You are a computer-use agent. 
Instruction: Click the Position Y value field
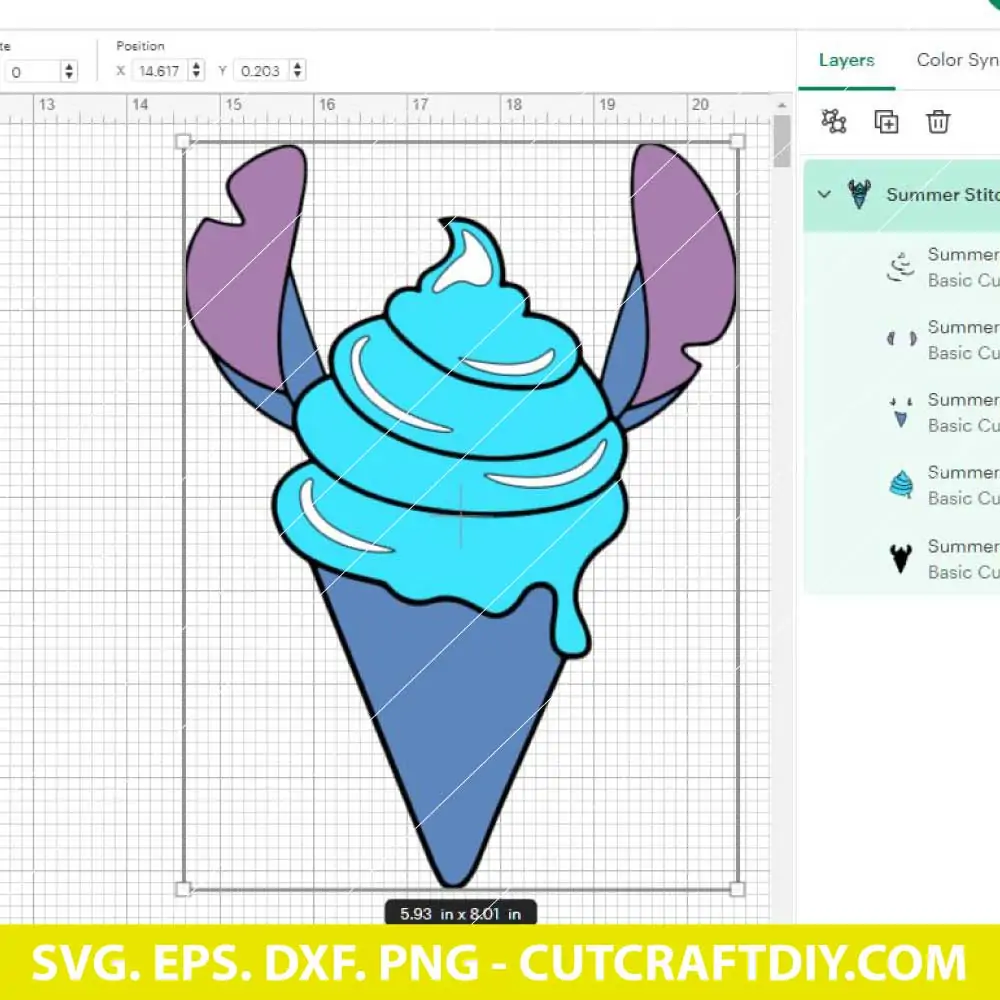coord(261,71)
